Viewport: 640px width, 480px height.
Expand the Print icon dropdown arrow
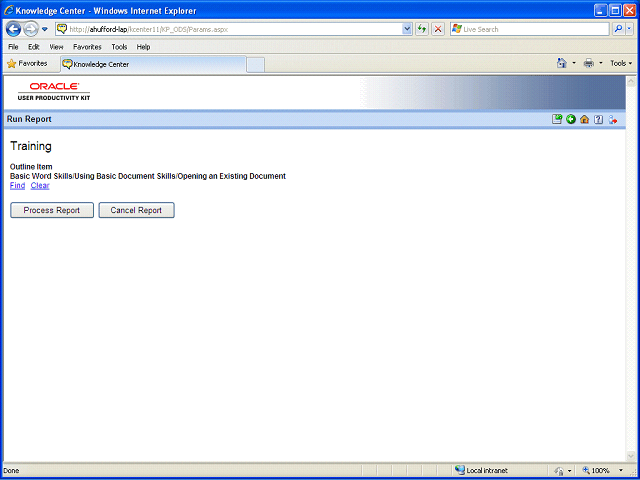[600, 63]
